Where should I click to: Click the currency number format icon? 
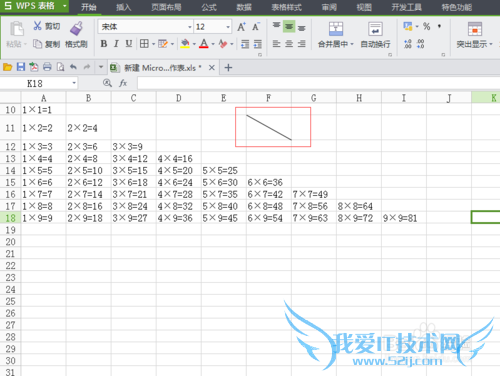click(408, 26)
